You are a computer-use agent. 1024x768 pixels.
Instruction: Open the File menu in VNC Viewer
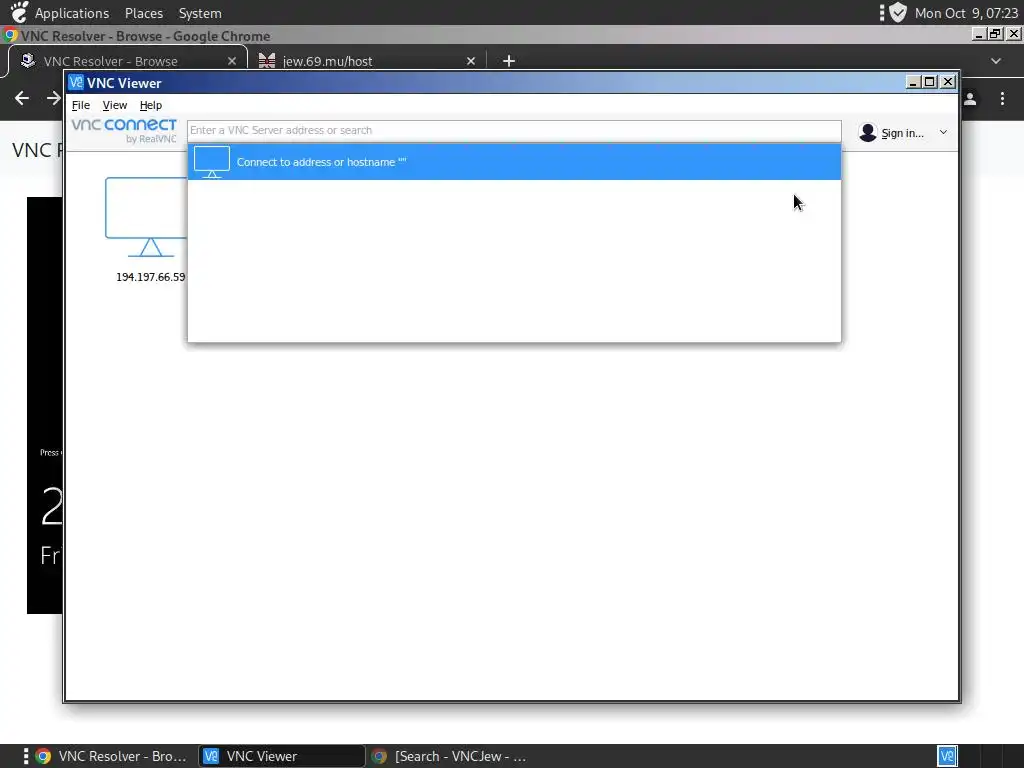tap(80, 105)
